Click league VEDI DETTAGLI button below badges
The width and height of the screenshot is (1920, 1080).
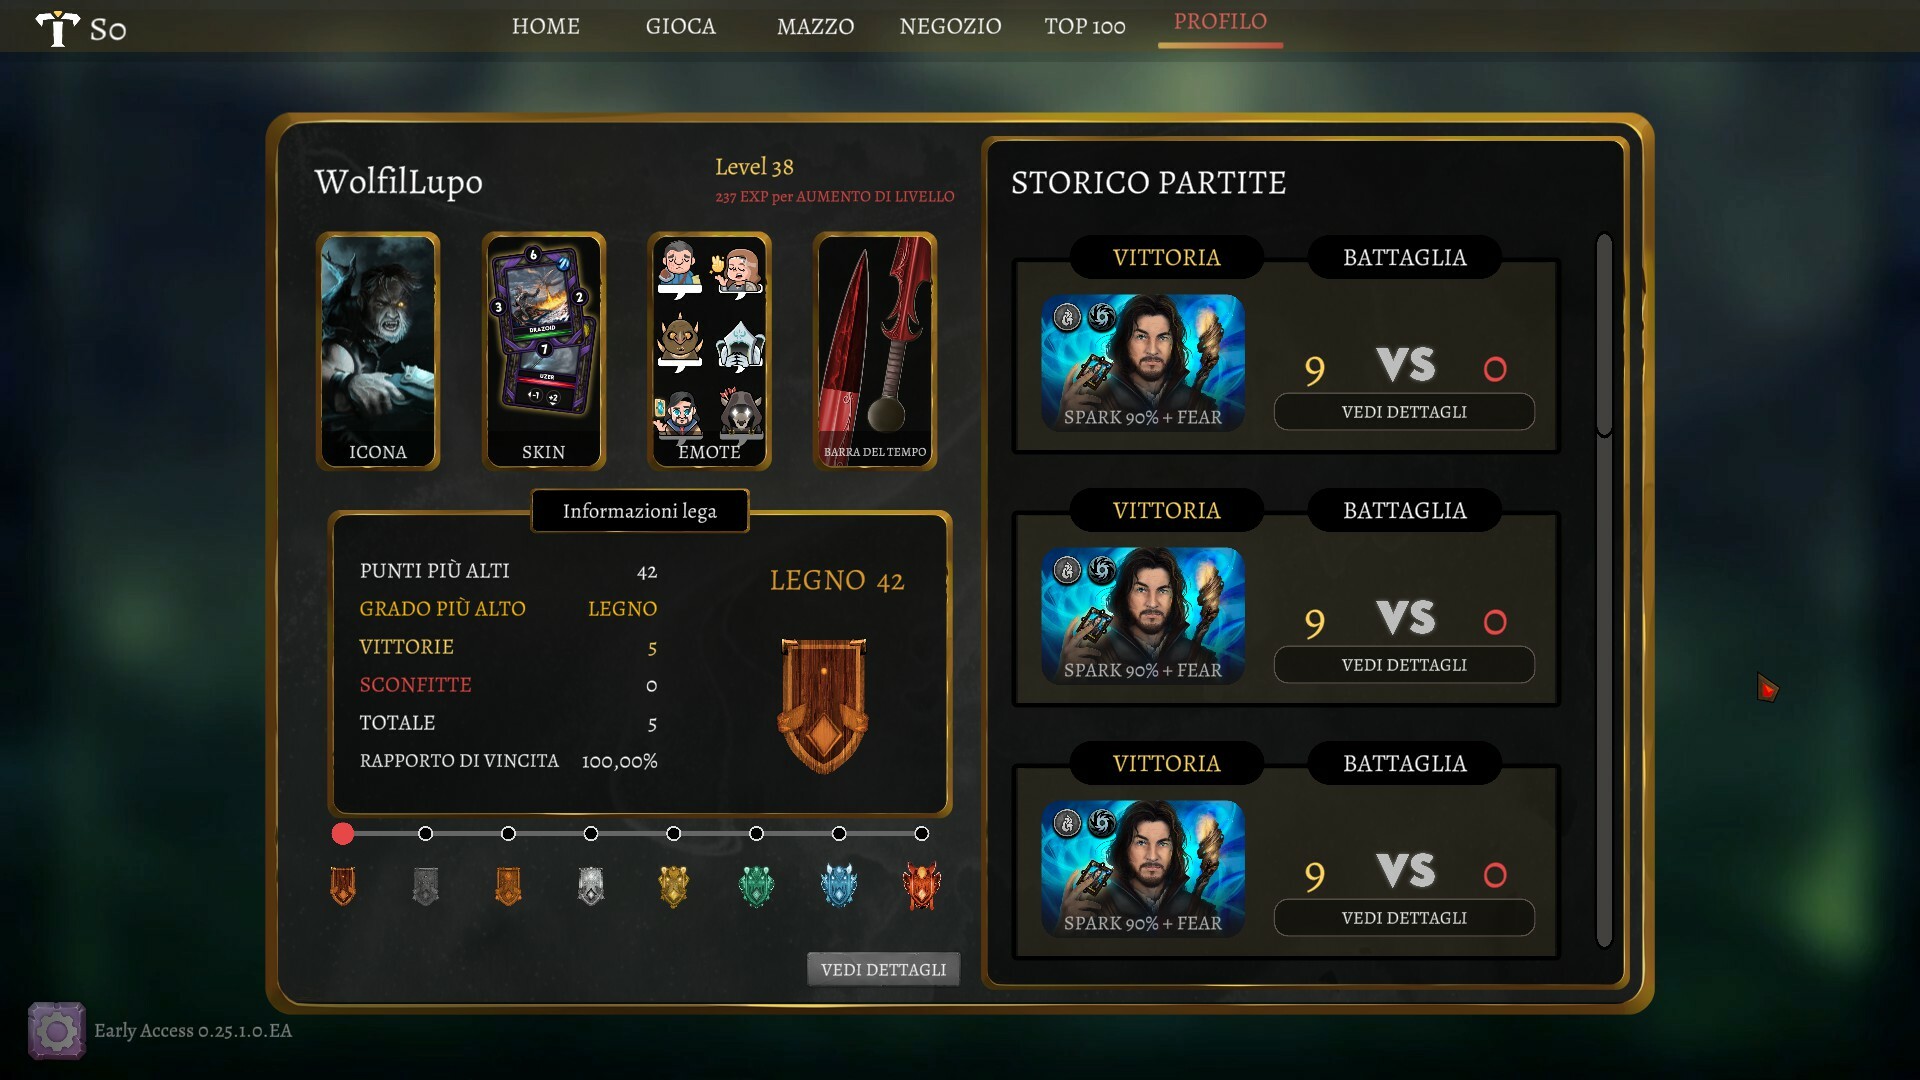tap(883, 969)
